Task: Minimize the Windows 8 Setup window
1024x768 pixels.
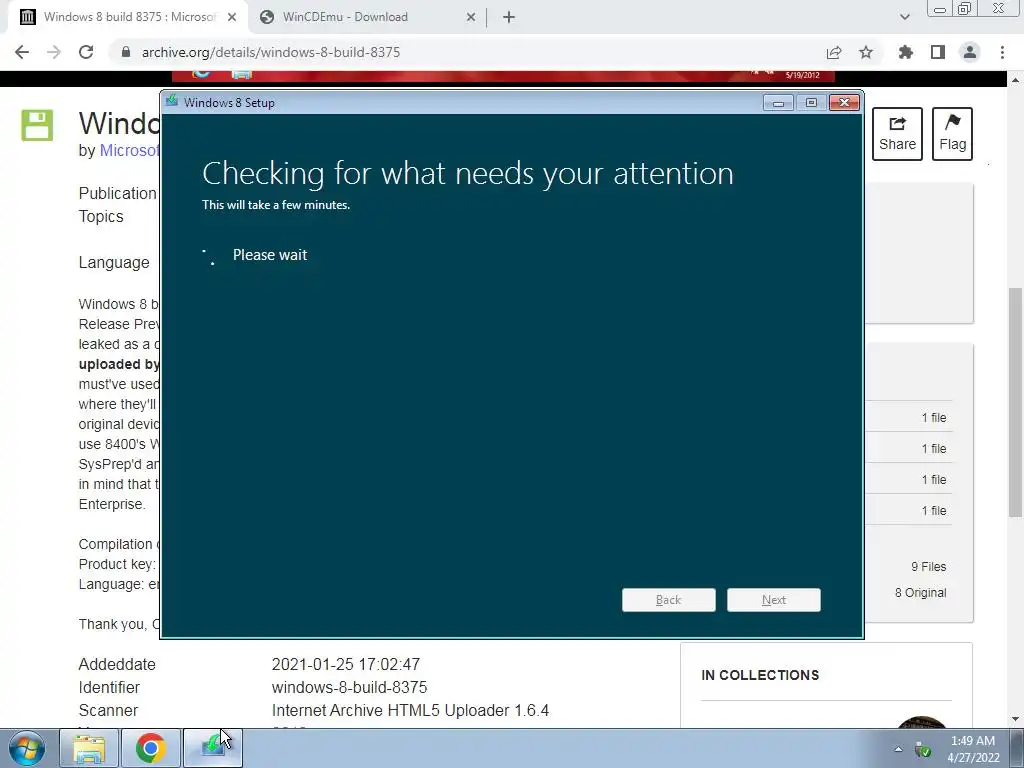Action: (778, 103)
